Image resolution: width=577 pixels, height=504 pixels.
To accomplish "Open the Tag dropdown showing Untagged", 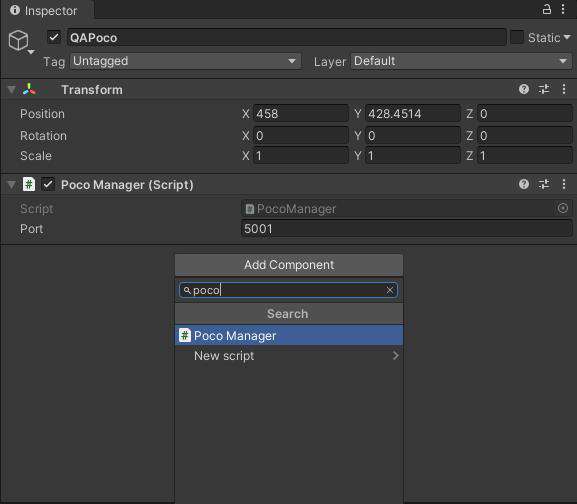I will pyautogui.click(x=186, y=61).
